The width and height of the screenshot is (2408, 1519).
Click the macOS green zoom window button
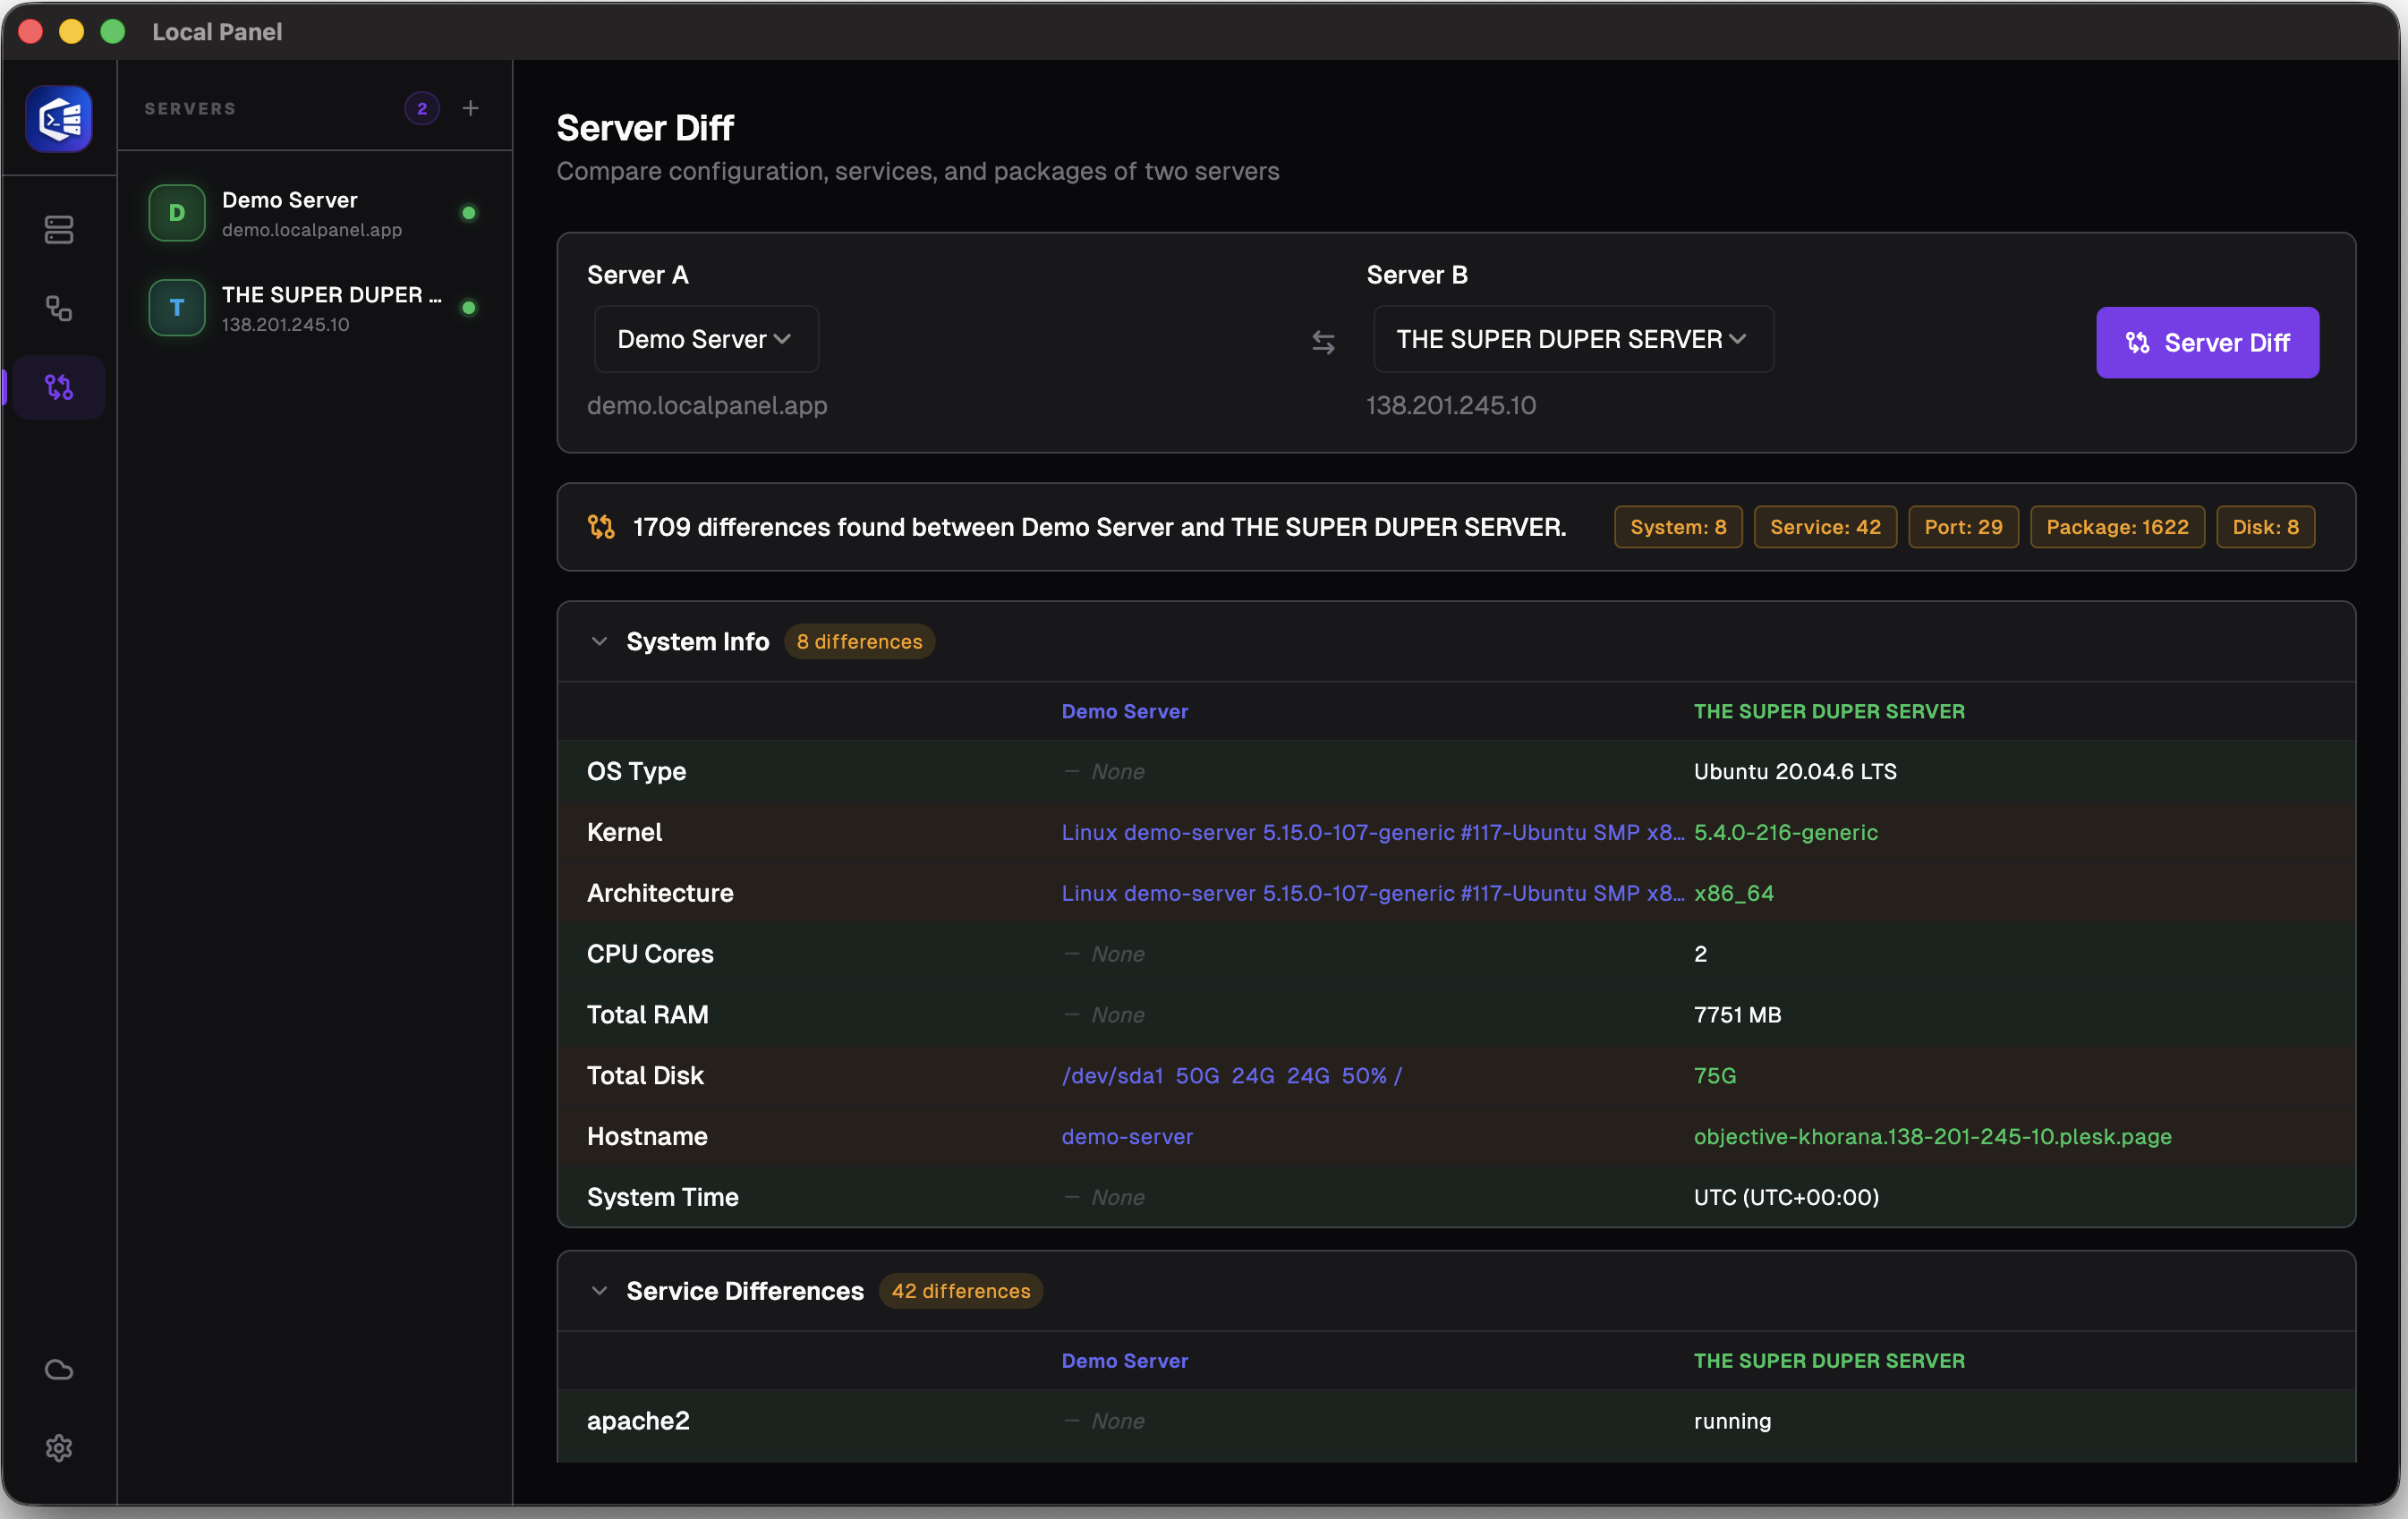coord(113,31)
